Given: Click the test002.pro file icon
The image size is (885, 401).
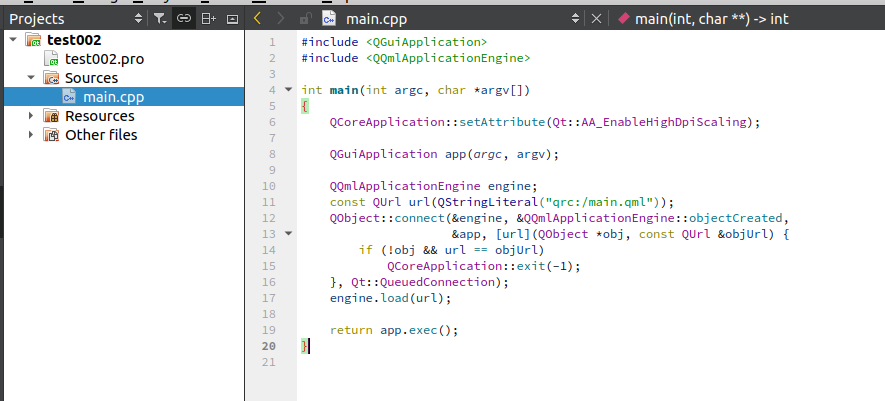Looking at the screenshot, I should click(52, 59).
